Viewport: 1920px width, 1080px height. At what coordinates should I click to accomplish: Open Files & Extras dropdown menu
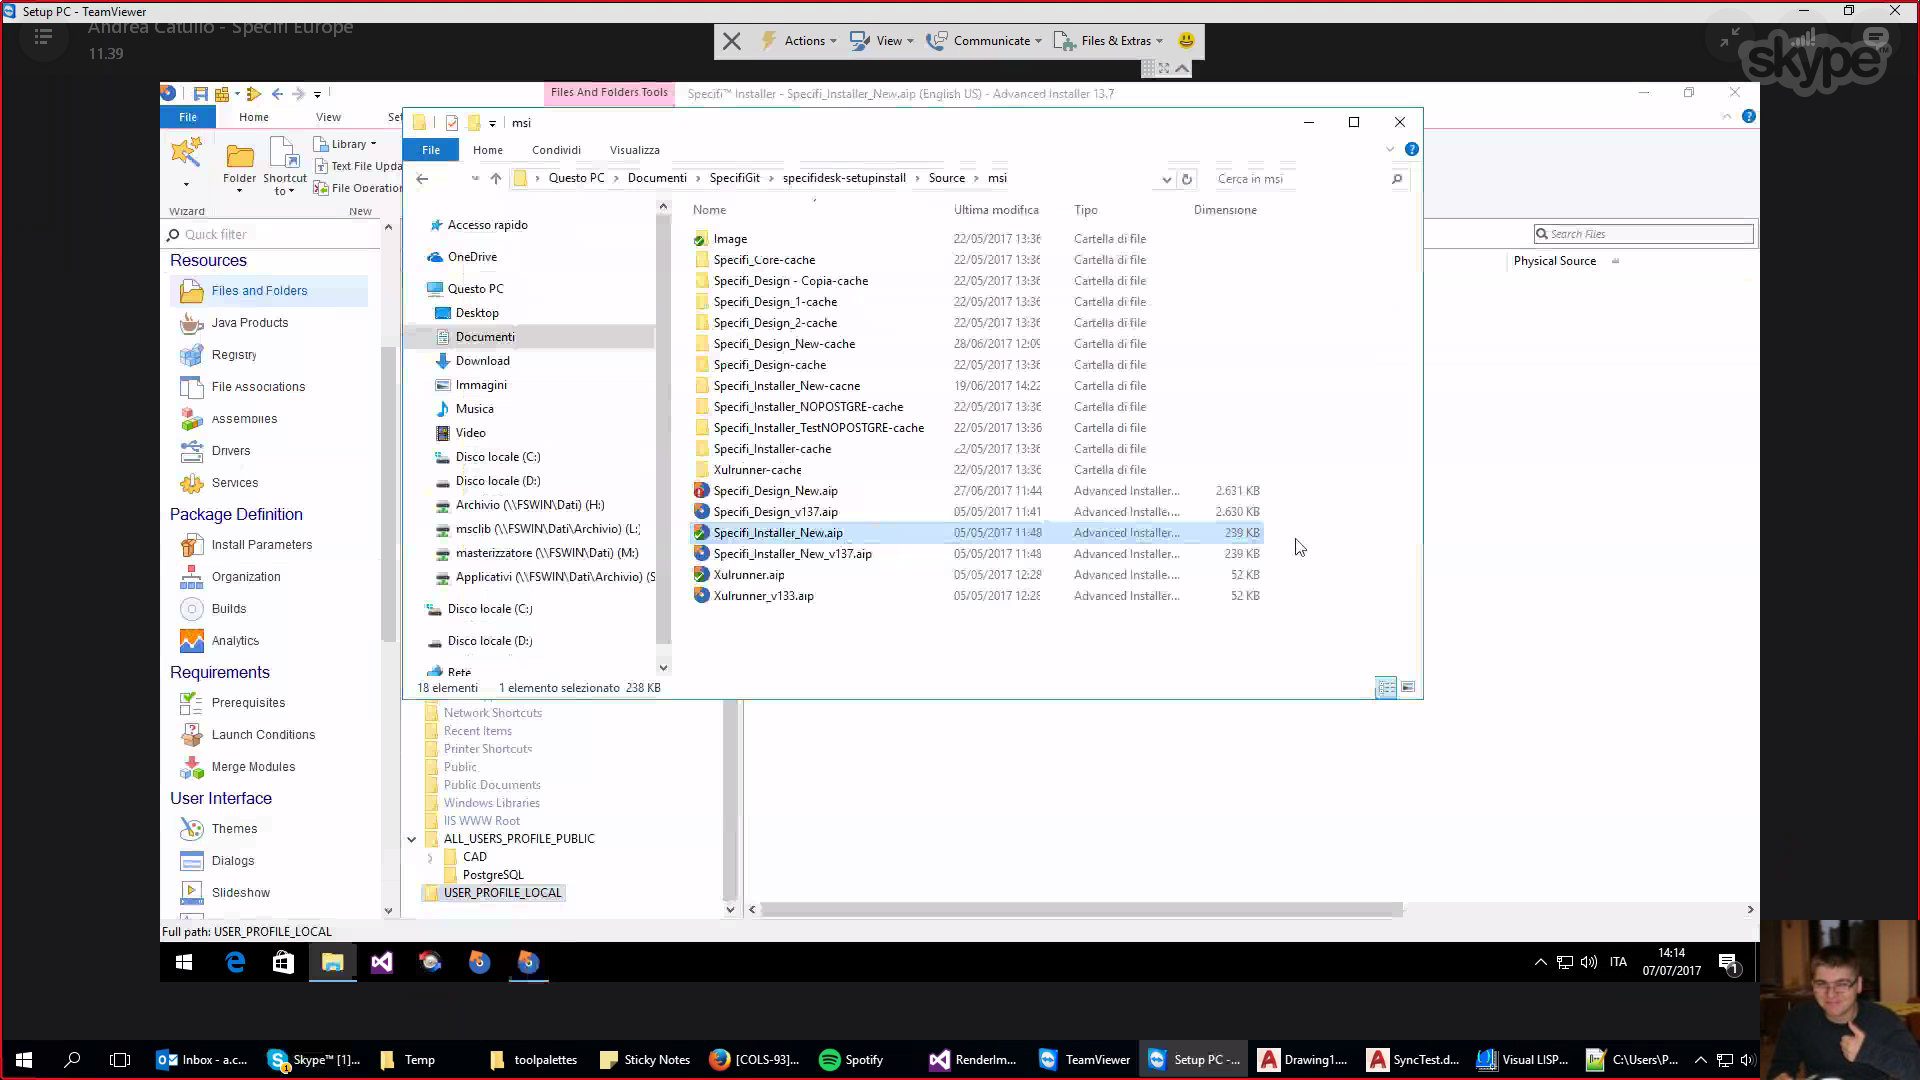coord(1109,41)
